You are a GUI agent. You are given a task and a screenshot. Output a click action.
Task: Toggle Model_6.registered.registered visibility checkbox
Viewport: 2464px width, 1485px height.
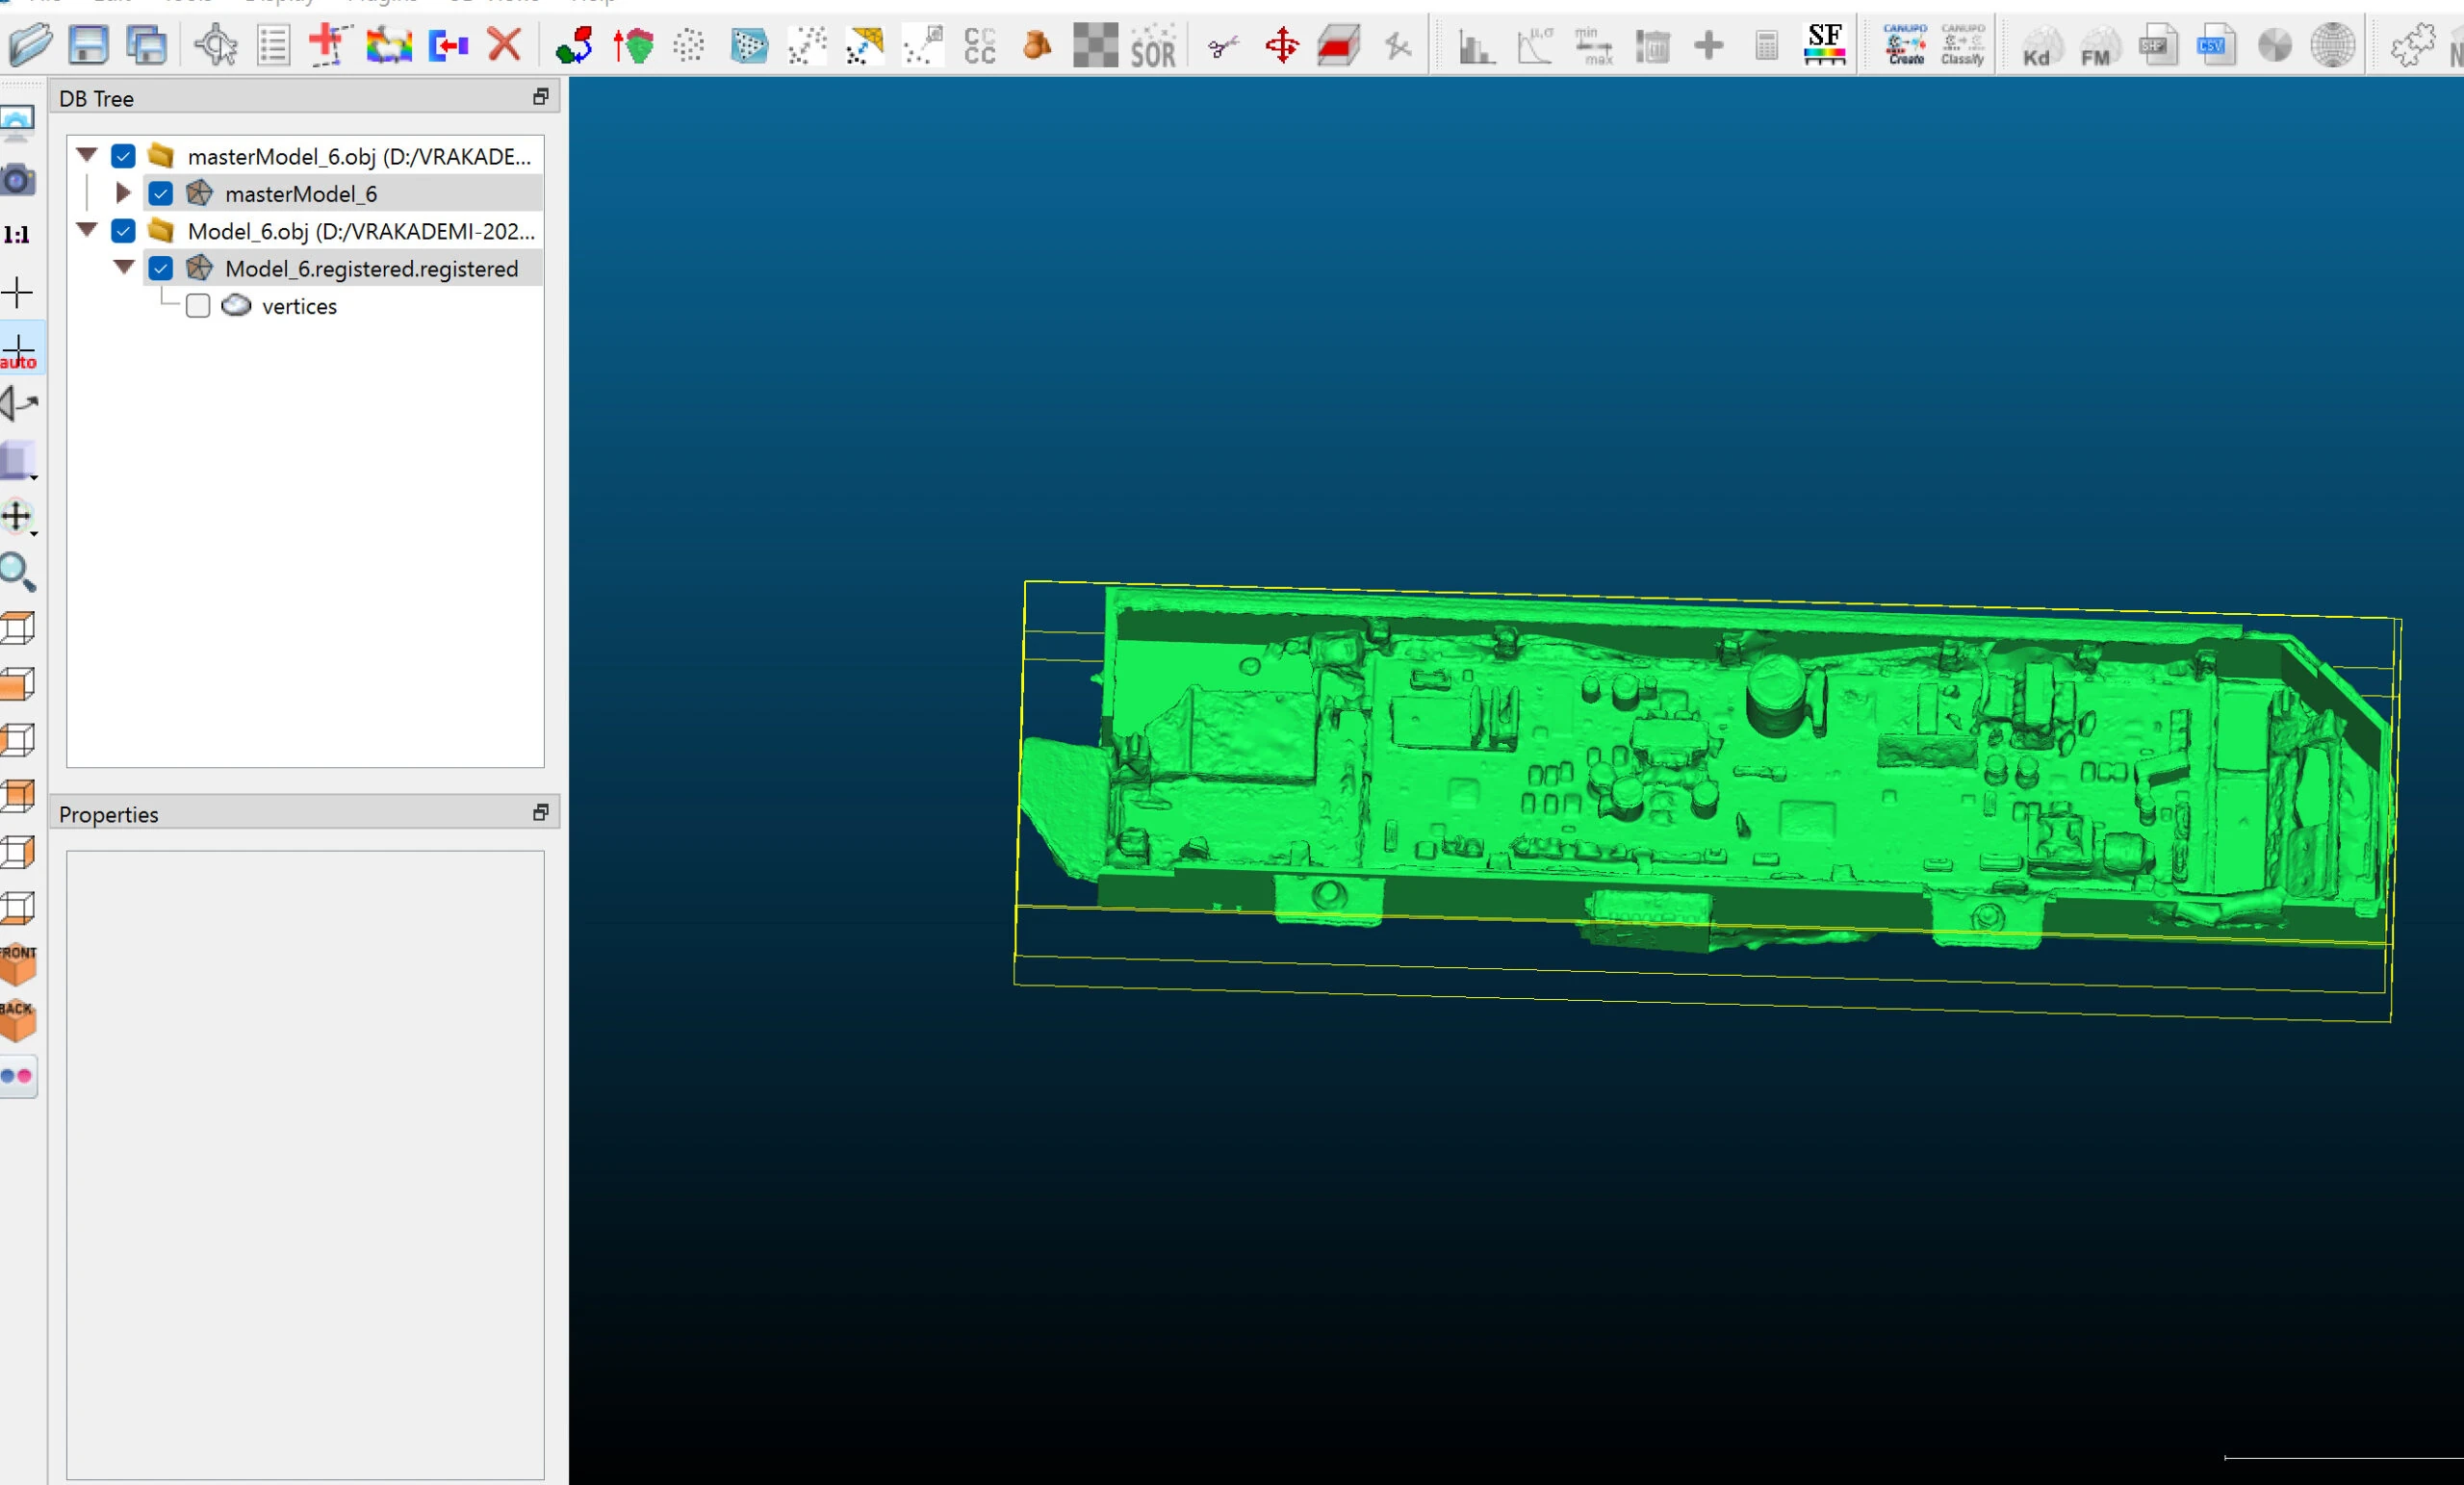(160, 268)
